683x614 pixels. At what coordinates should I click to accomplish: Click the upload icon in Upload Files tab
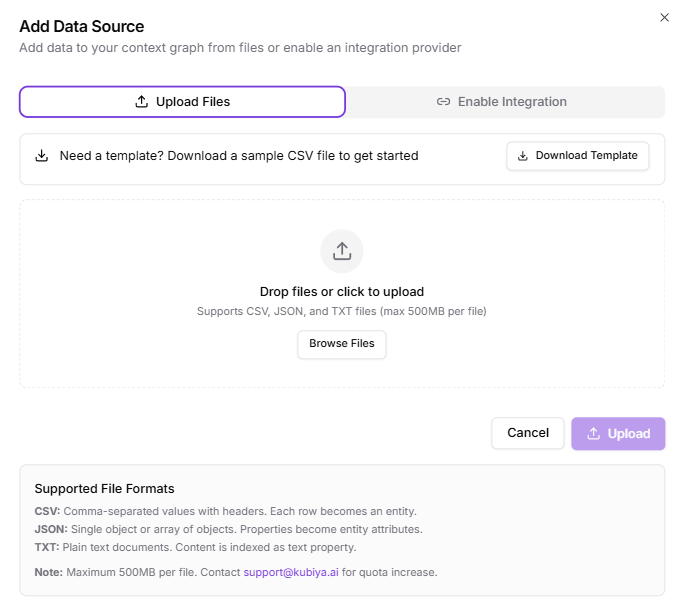click(x=142, y=102)
